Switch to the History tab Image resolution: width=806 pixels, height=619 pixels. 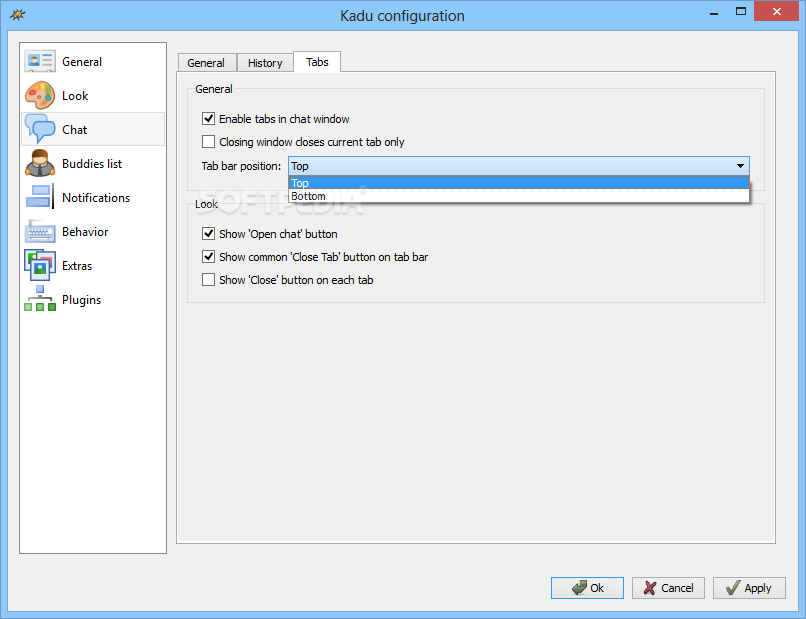pos(265,63)
